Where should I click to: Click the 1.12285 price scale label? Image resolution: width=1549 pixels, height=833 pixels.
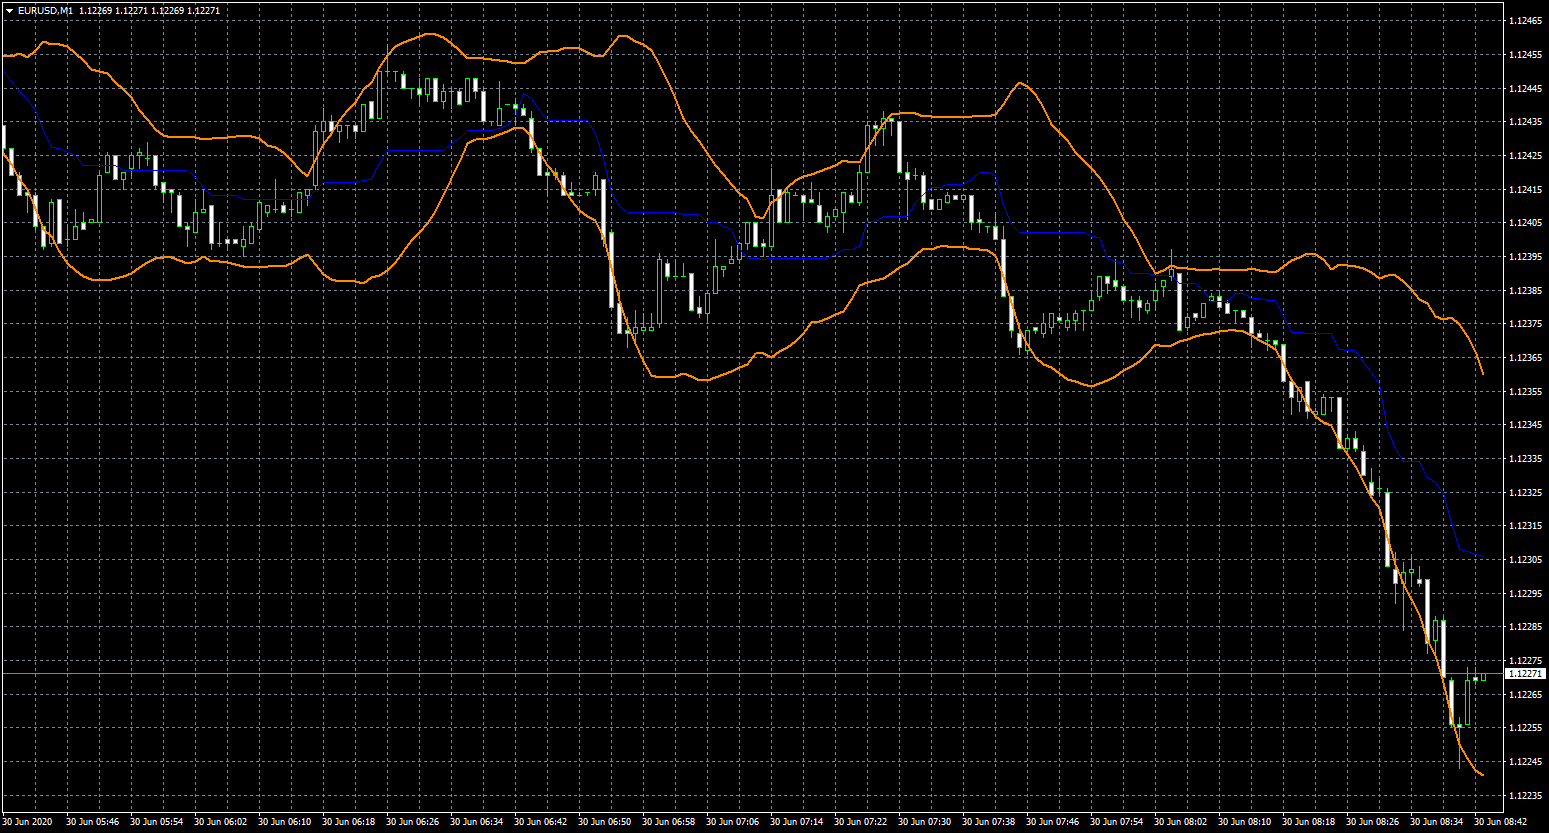coord(1524,626)
